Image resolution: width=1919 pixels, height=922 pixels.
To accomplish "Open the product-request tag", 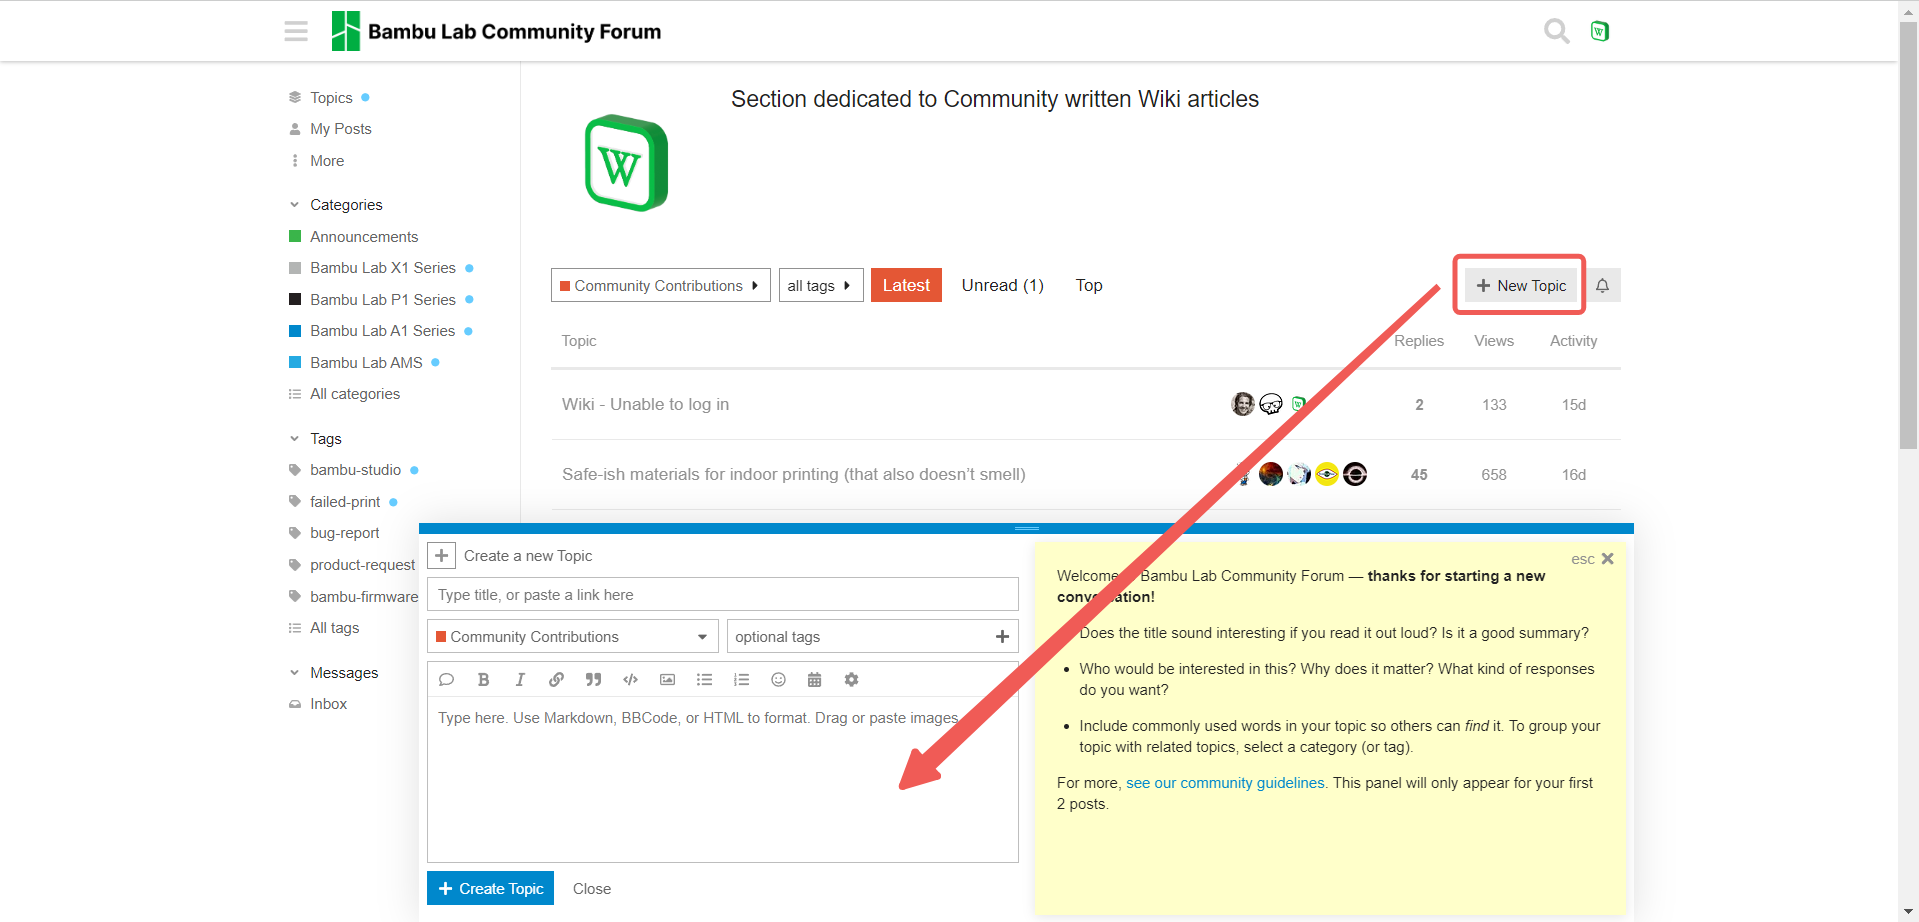I will (352, 565).
